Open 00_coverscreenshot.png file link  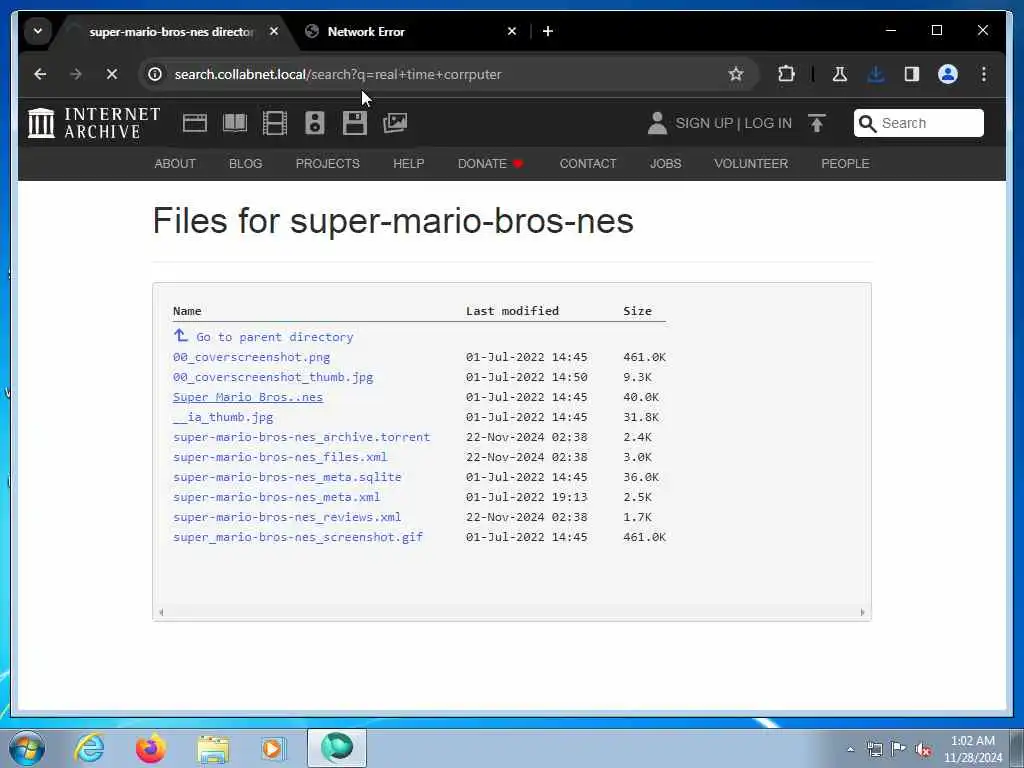coord(251,357)
